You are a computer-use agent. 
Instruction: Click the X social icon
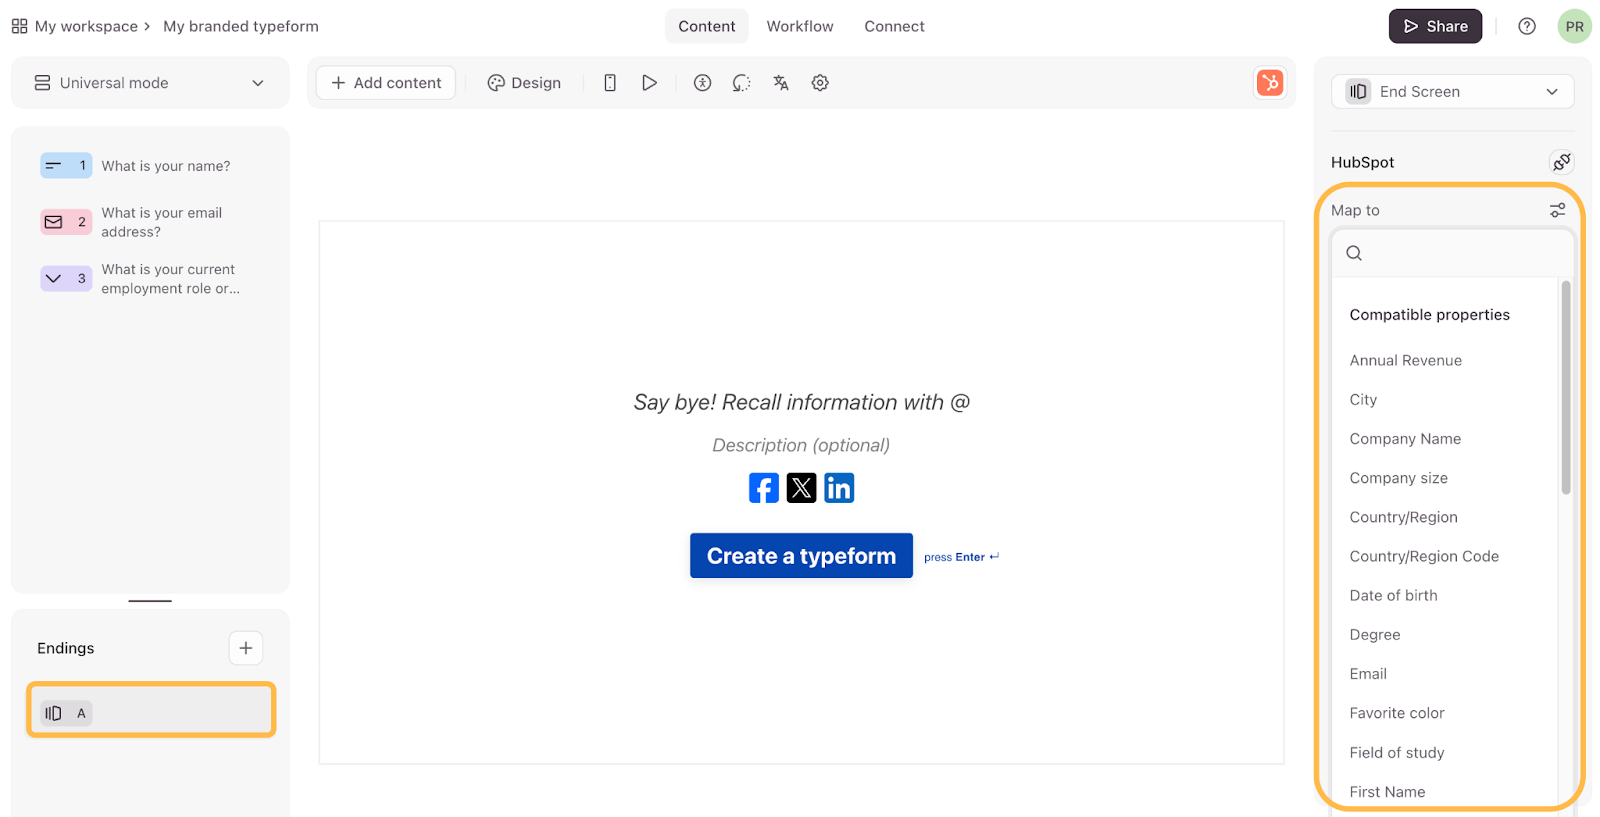click(801, 488)
